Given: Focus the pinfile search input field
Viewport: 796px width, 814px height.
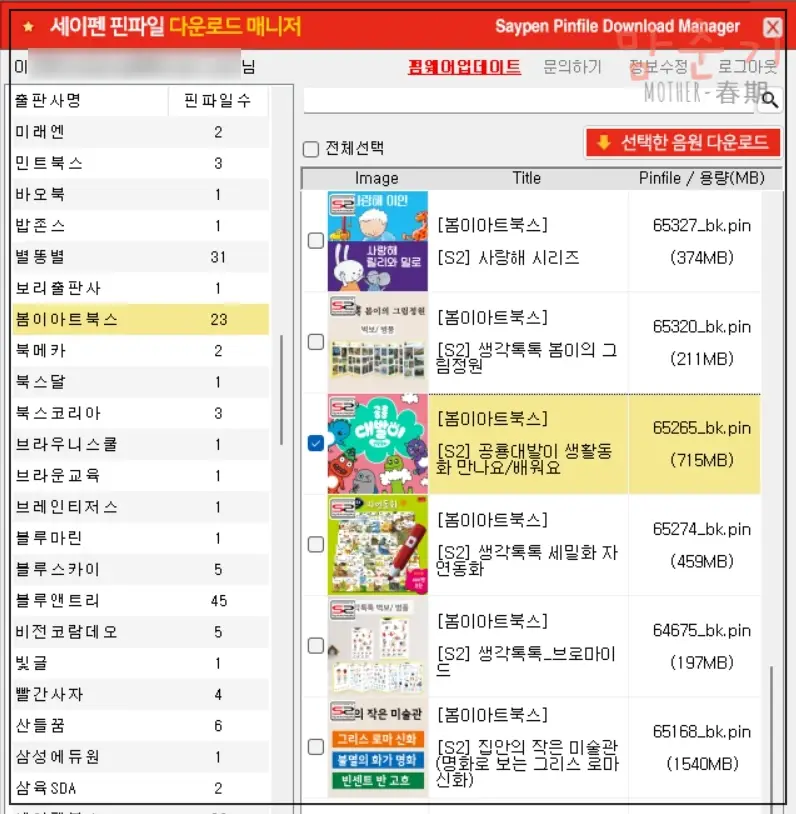Looking at the screenshot, I should pyautogui.click(x=529, y=100).
